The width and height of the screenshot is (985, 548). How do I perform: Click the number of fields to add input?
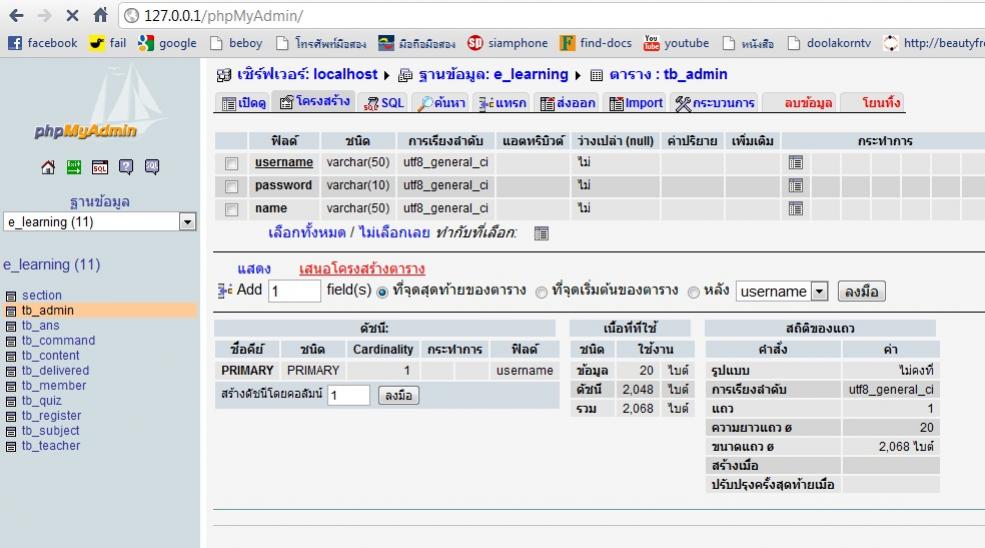pyautogui.click(x=295, y=291)
